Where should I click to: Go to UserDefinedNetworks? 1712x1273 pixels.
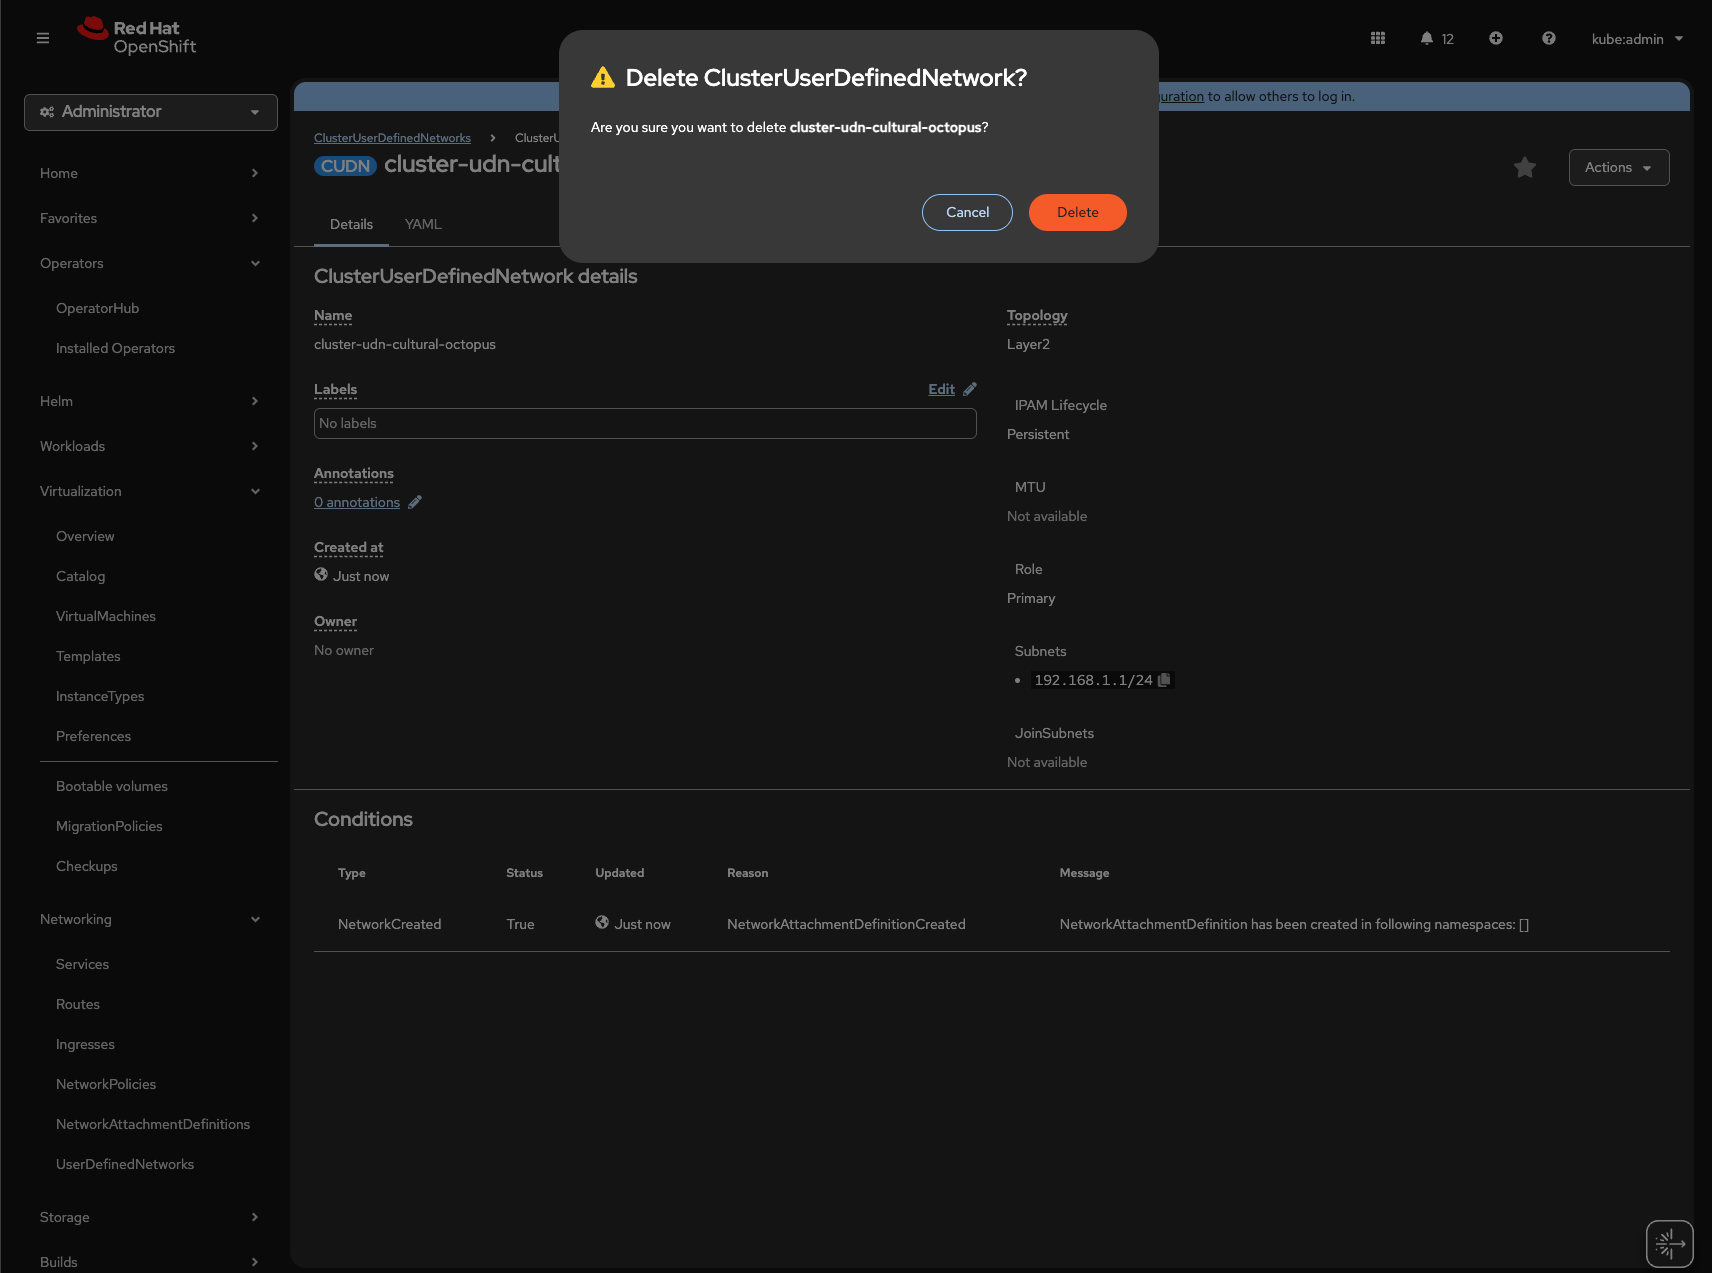(x=125, y=1164)
